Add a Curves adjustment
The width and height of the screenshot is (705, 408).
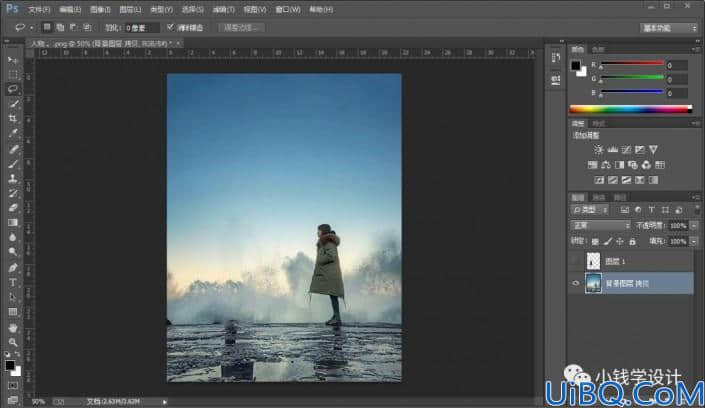(626, 149)
